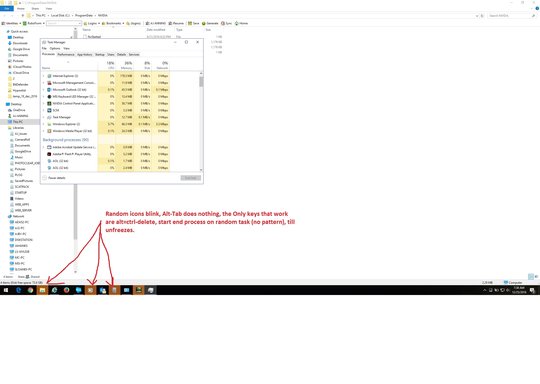The width and height of the screenshot is (540, 384).
Task: Open Microsoft Edge from the taskbar
Action: tap(19, 290)
